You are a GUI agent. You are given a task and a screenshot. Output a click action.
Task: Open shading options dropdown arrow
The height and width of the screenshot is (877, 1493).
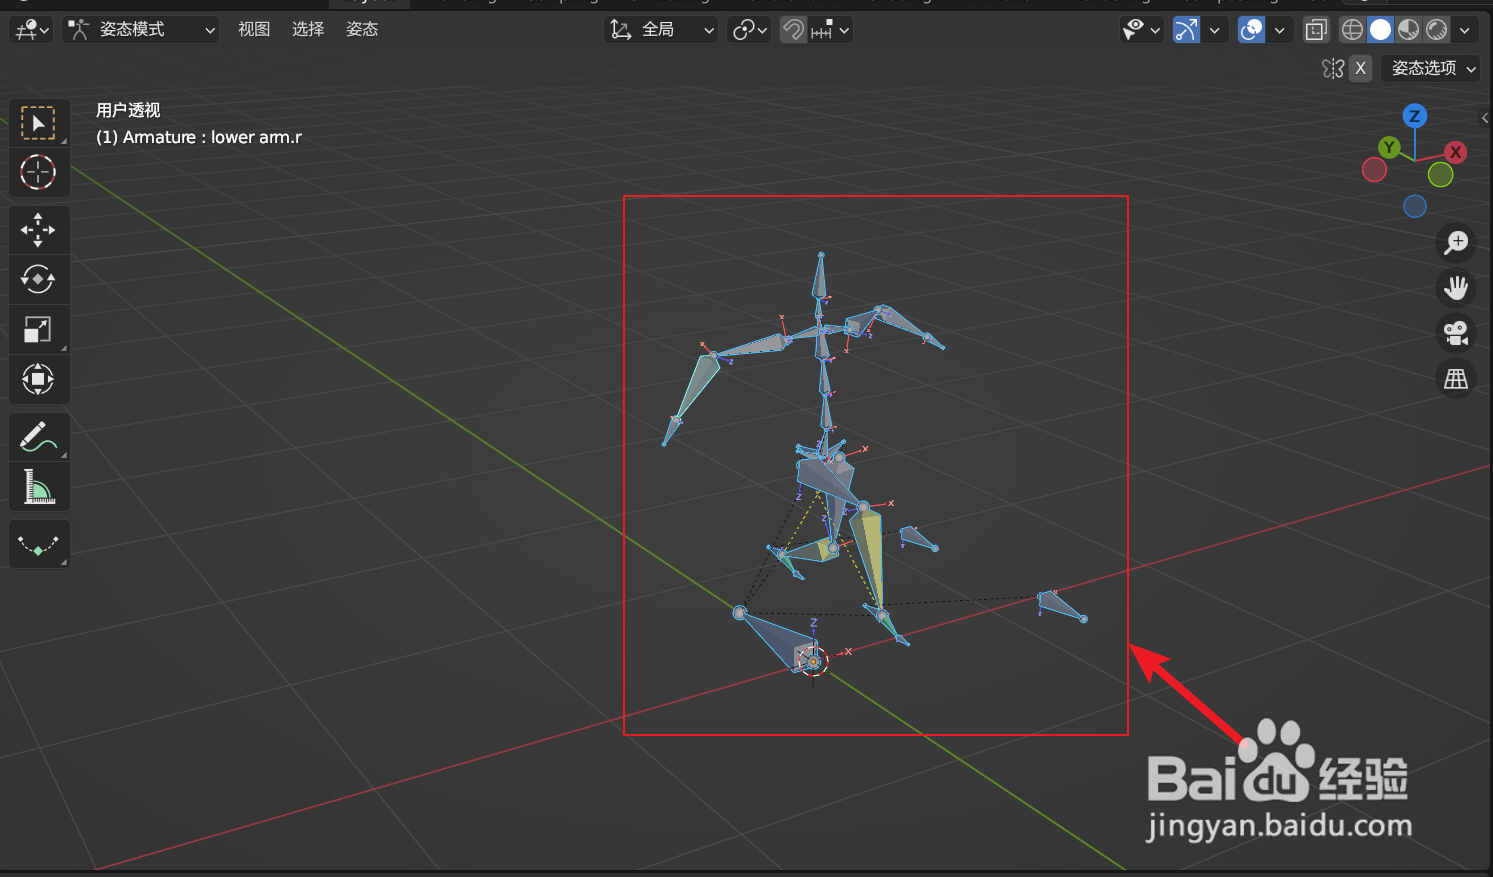click(1465, 30)
